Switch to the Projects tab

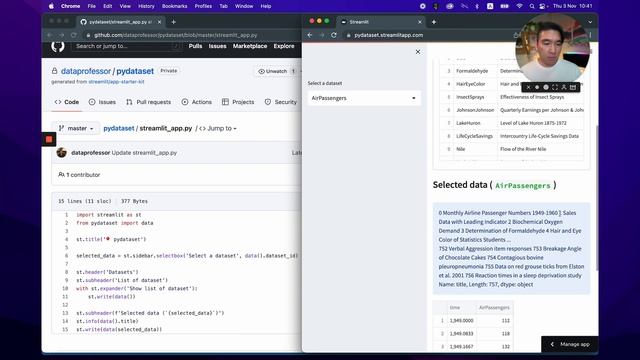238,102
